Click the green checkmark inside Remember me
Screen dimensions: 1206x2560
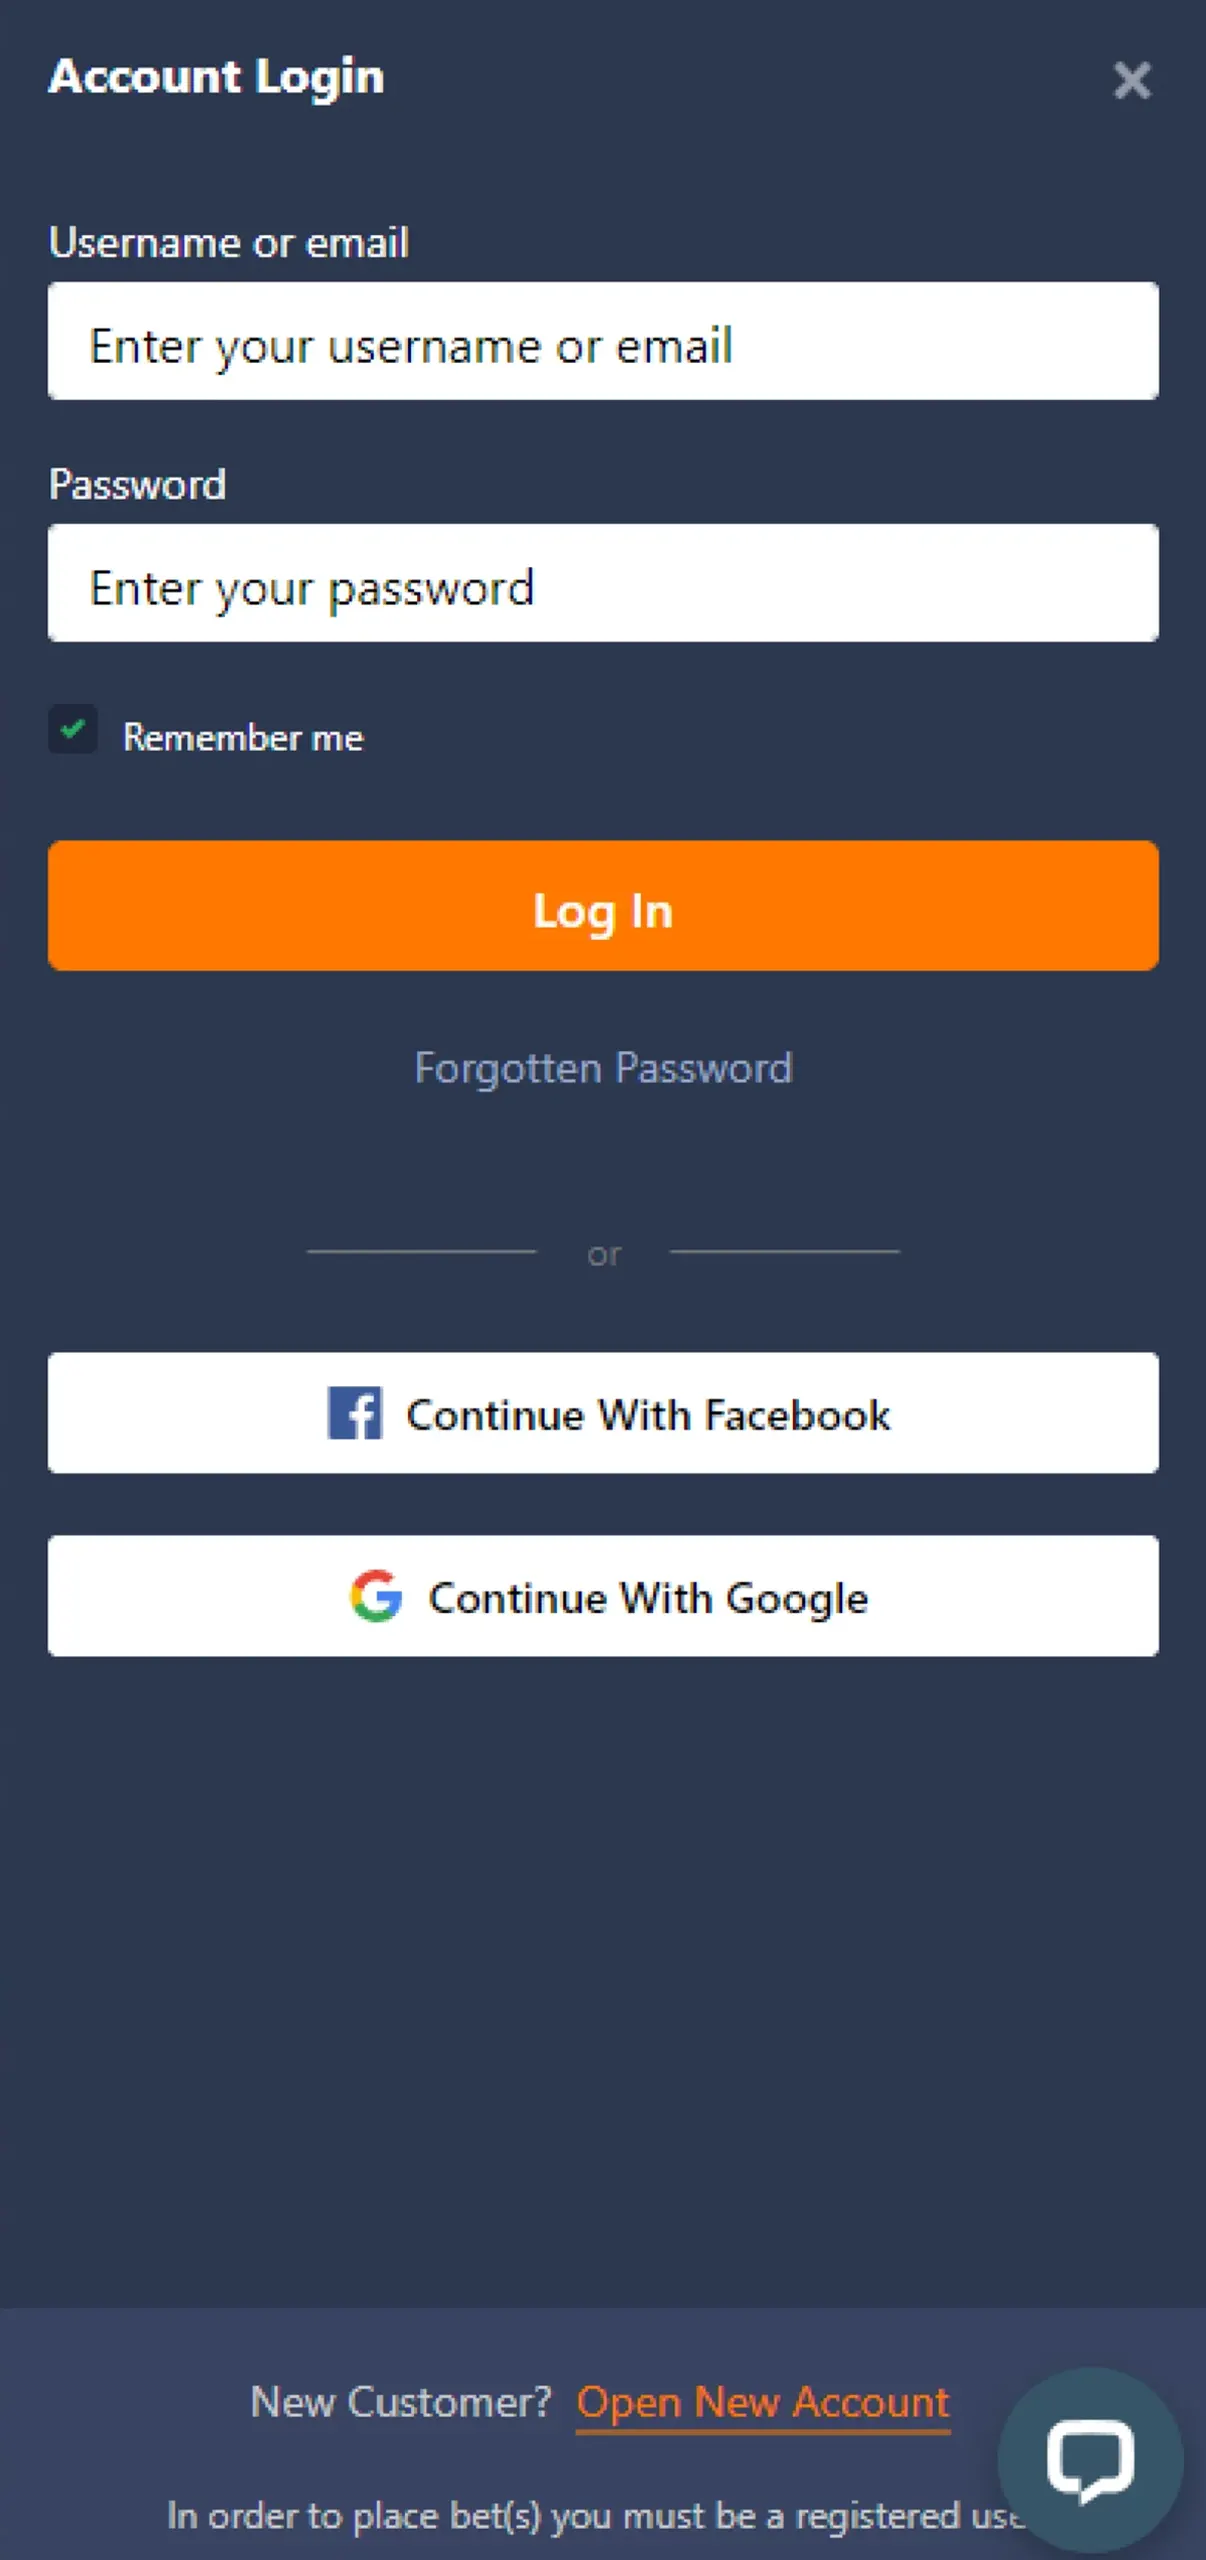click(71, 731)
